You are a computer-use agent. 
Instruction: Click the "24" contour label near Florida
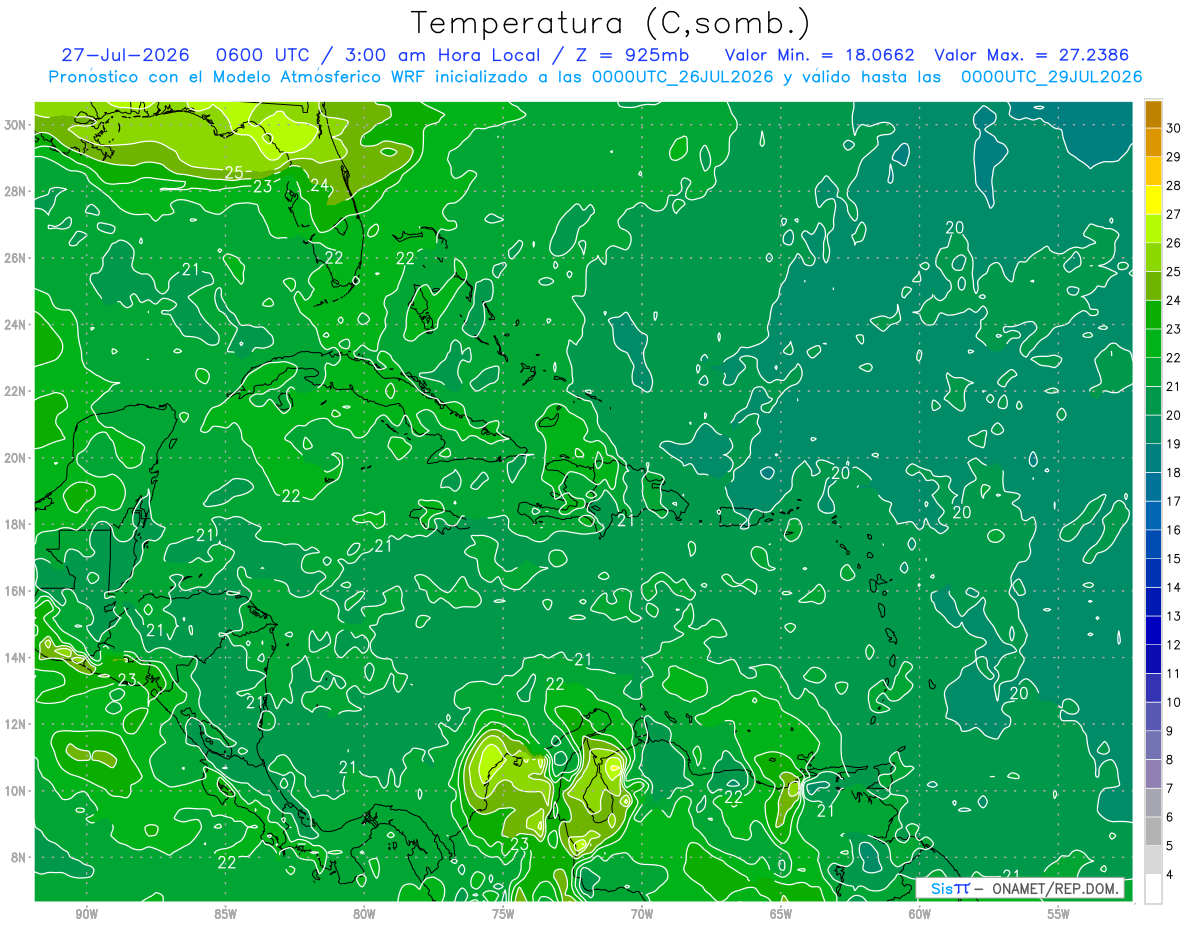coord(320,185)
